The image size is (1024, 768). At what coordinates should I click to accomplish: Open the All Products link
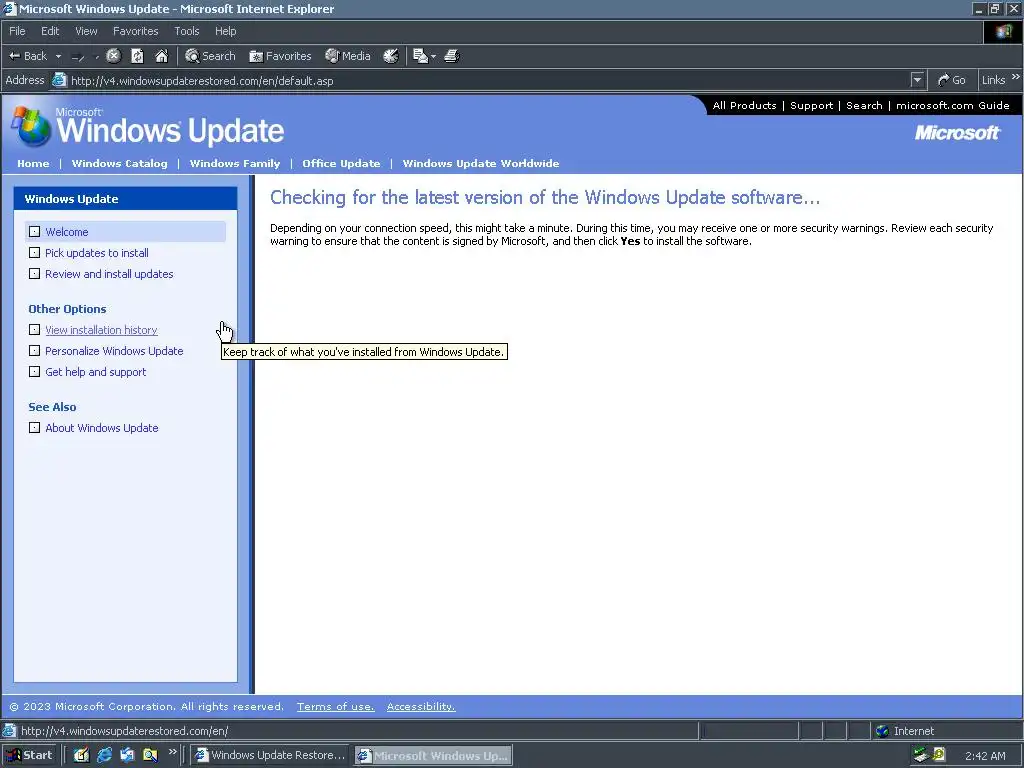(x=744, y=105)
